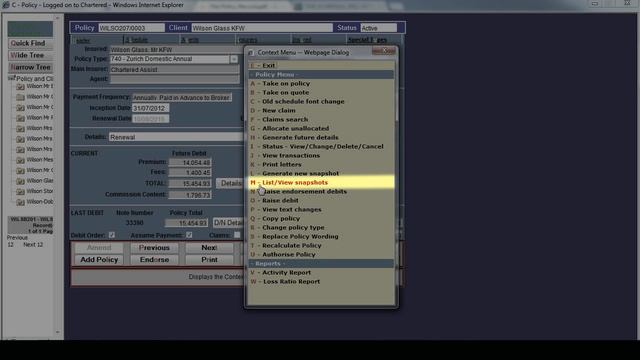Click the Add Policy button
The width and height of the screenshot is (640, 360).
[99, 260]
